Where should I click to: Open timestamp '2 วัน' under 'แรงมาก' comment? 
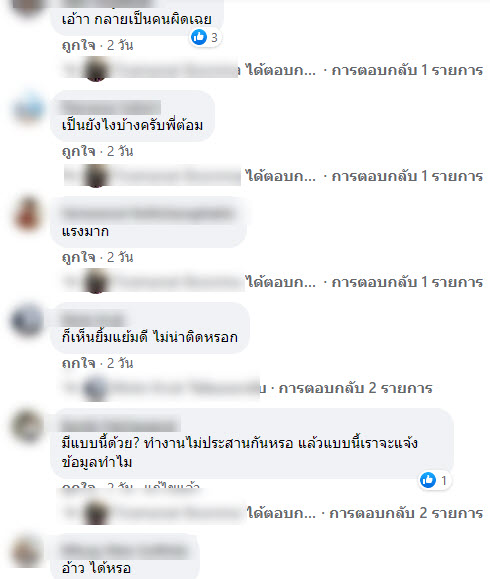[120, 257]
